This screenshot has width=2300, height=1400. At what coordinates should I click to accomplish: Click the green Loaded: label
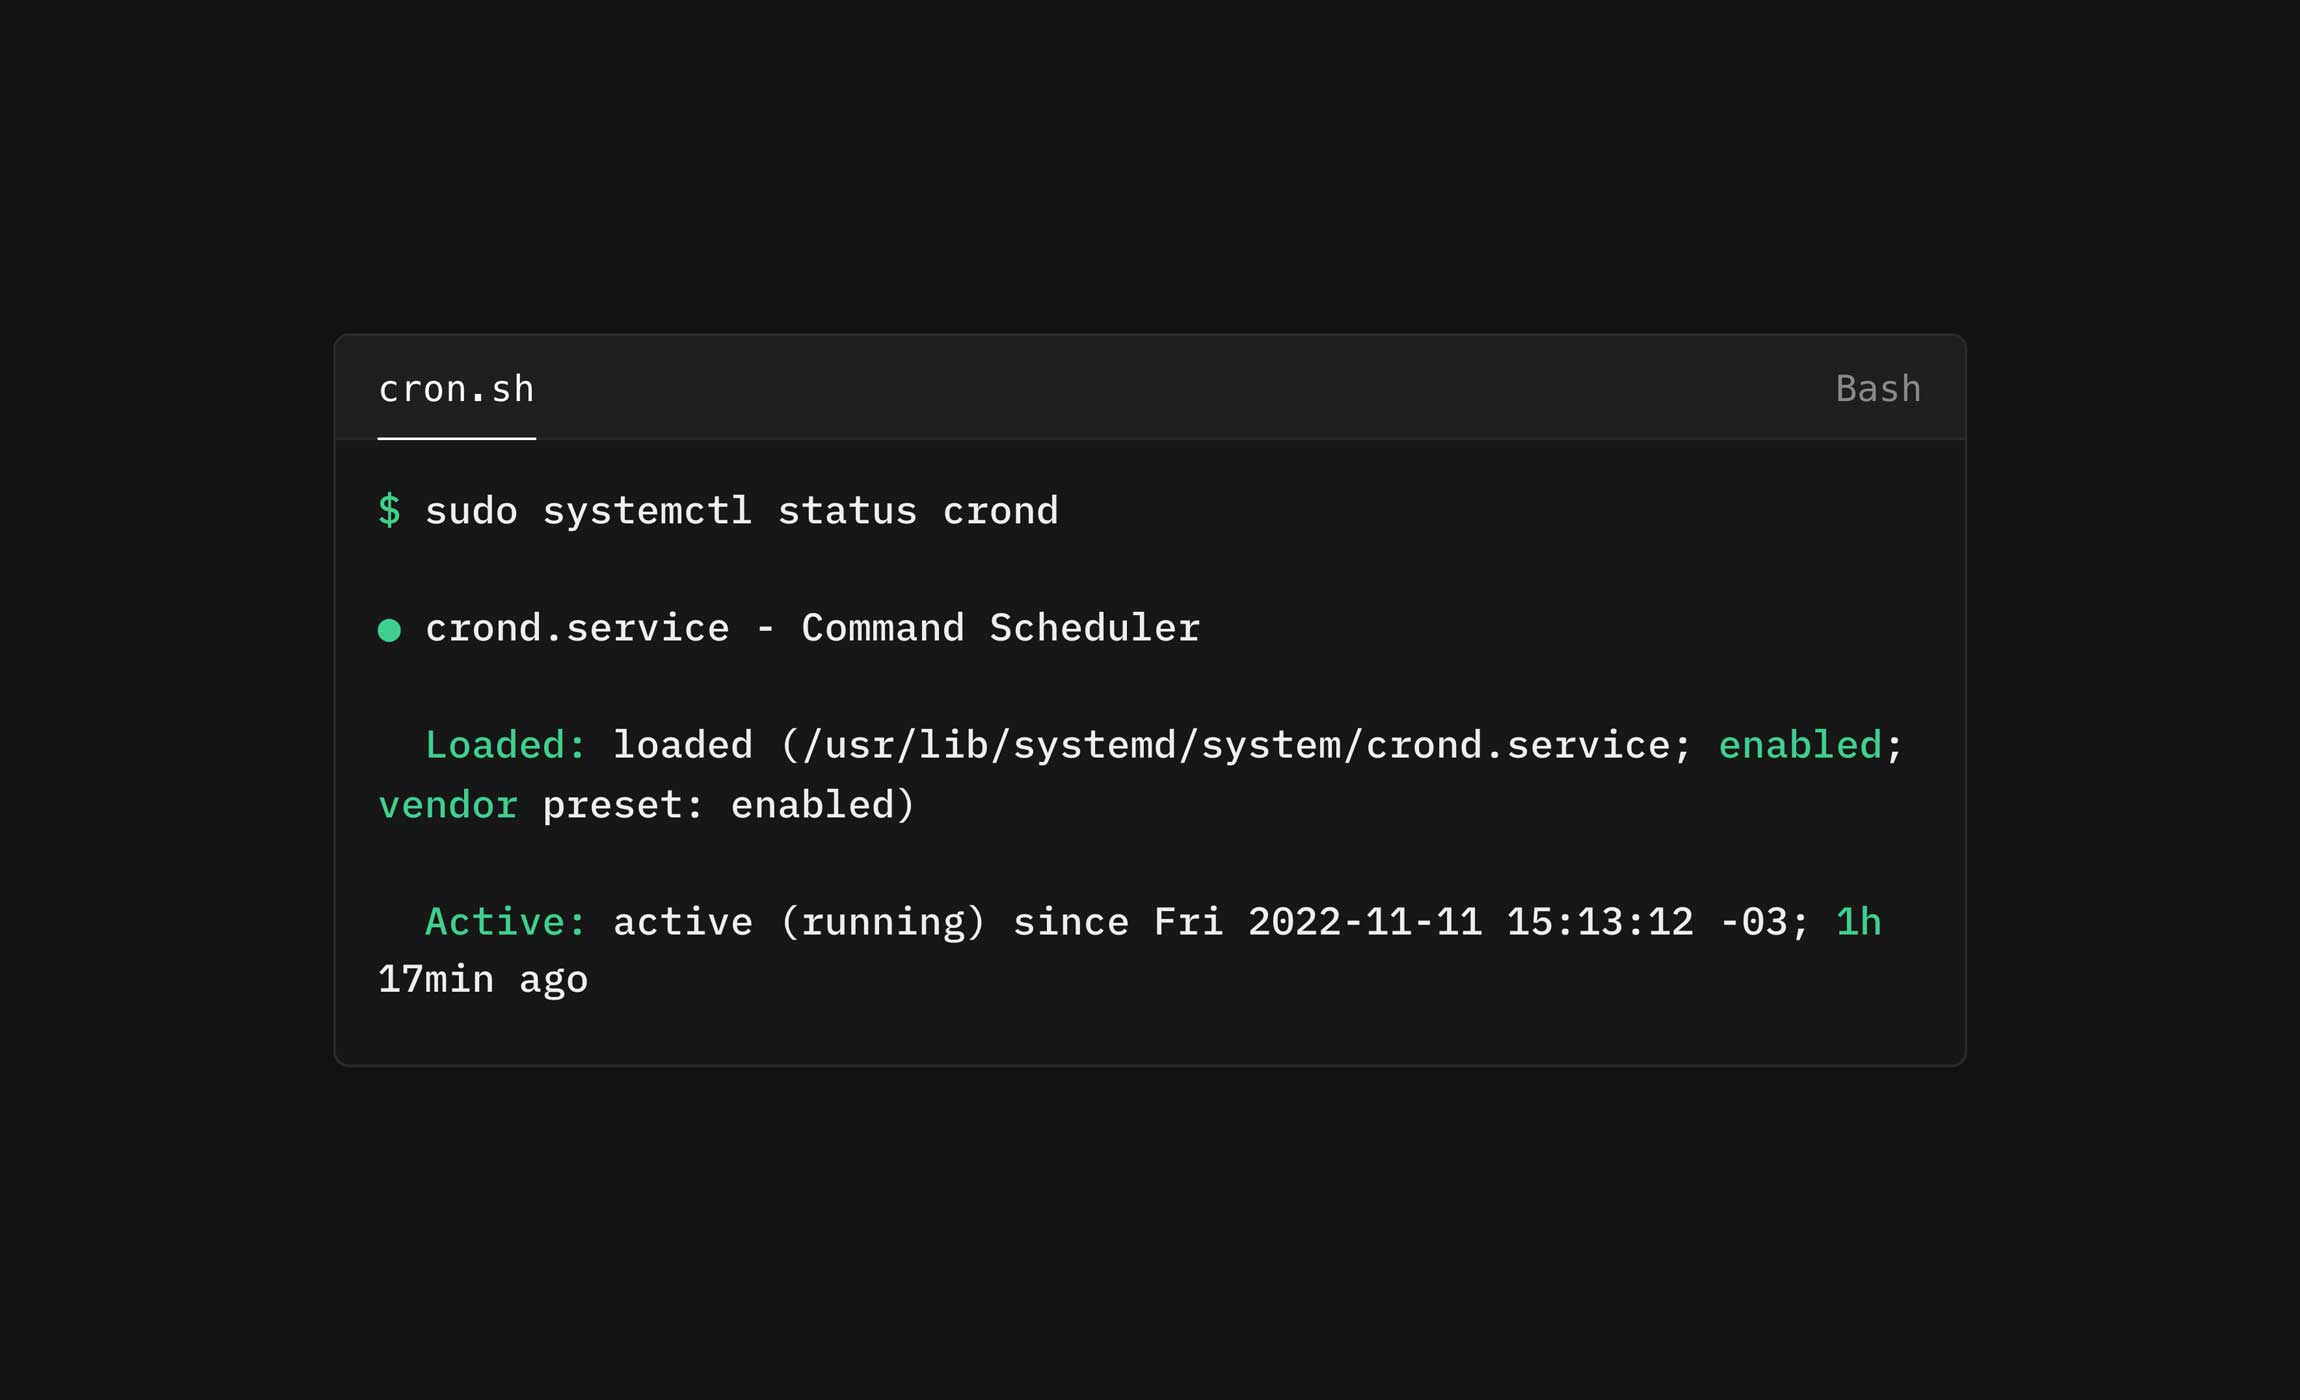click(x=506, y=745)
